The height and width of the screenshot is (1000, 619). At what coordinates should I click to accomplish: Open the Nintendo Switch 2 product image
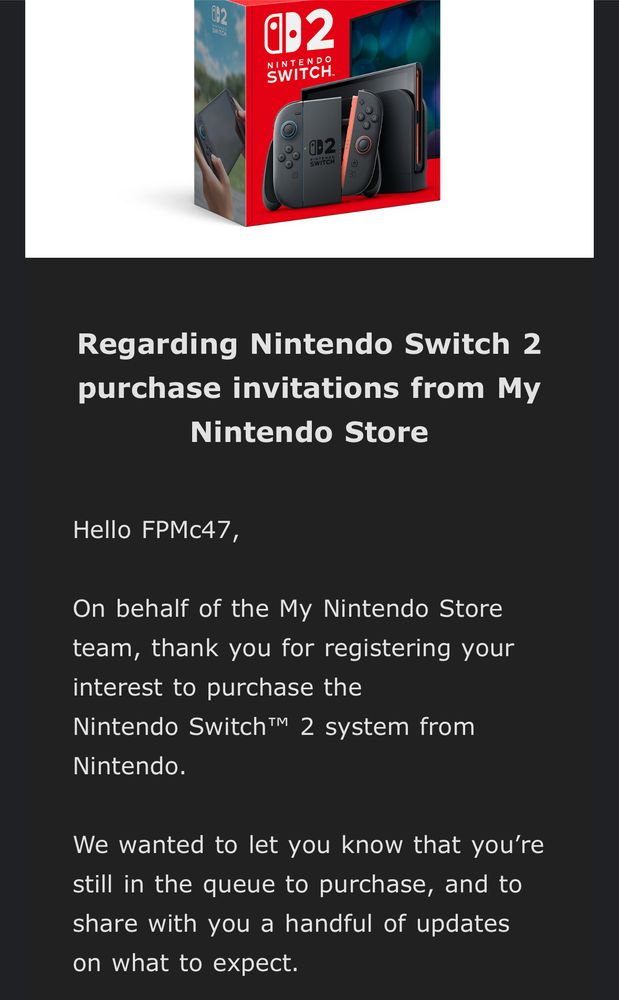[317, 112]
